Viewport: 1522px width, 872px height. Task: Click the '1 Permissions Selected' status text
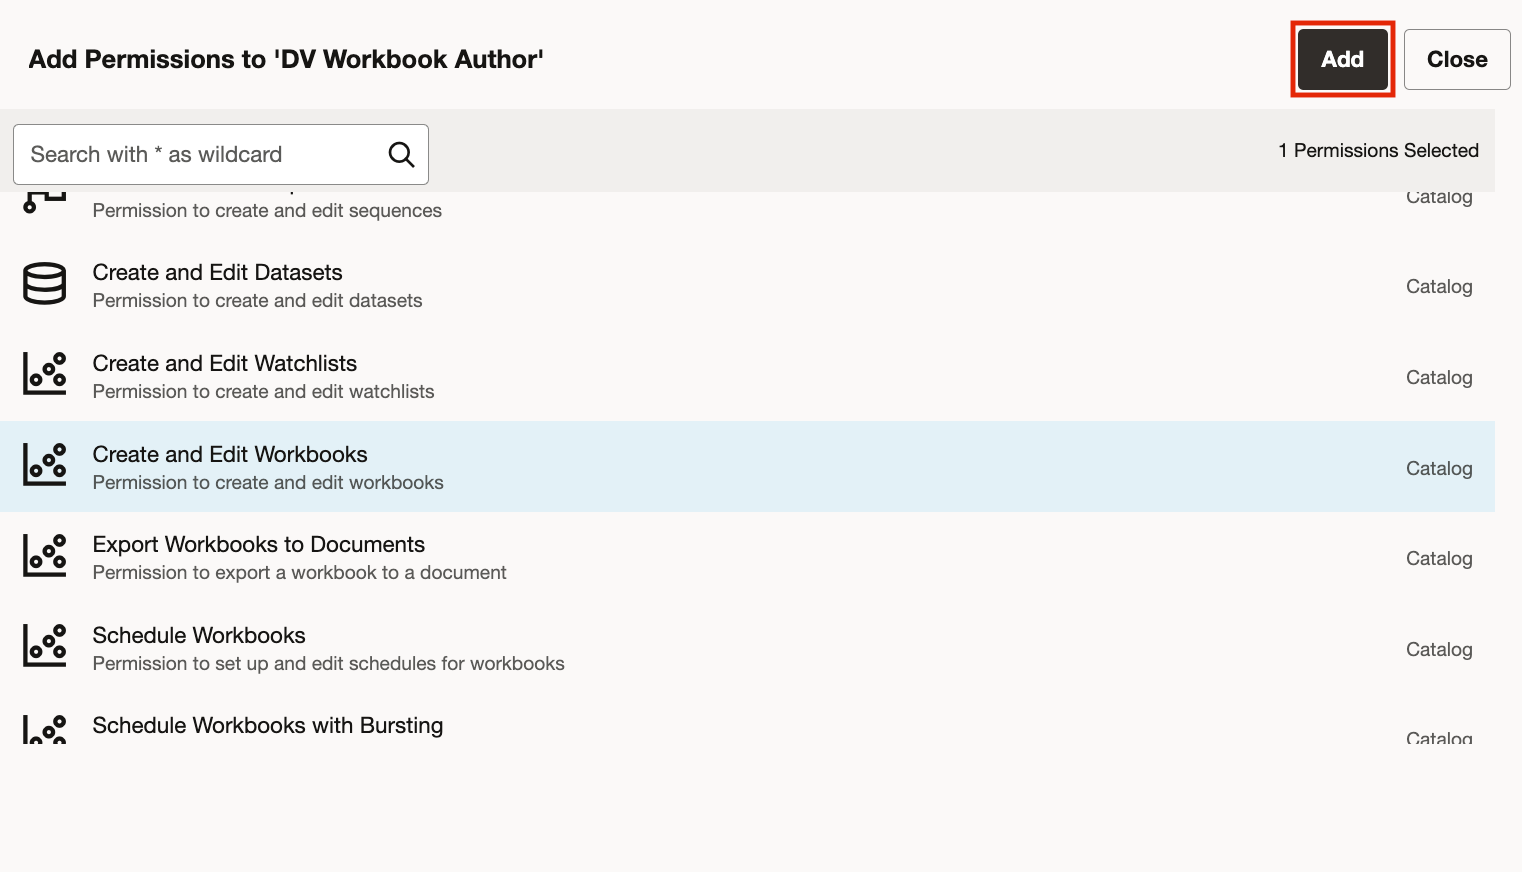click(1378, 150)
